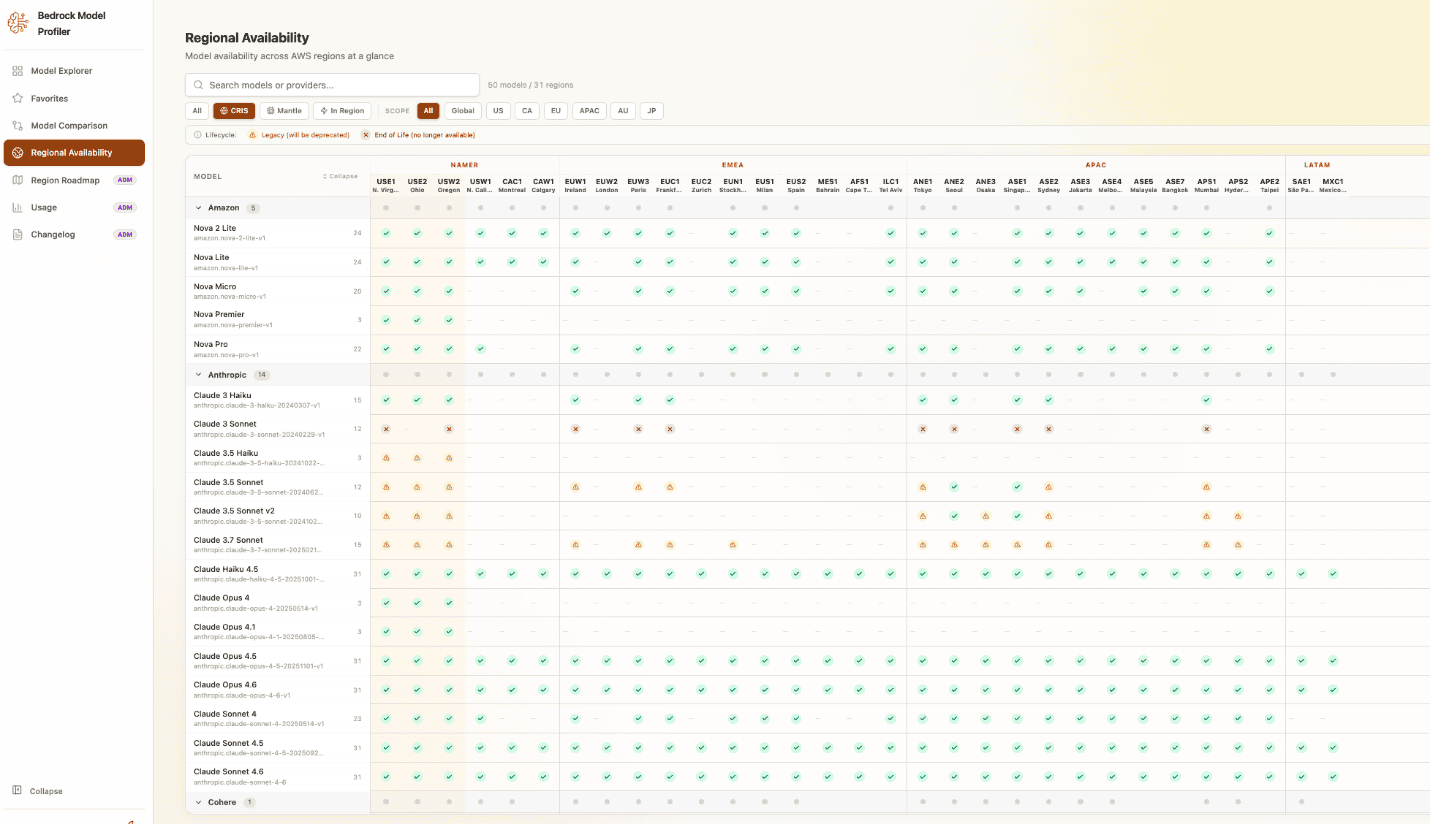Collapse all model groups in table header
1430x824 pixels.
[340, 176]
